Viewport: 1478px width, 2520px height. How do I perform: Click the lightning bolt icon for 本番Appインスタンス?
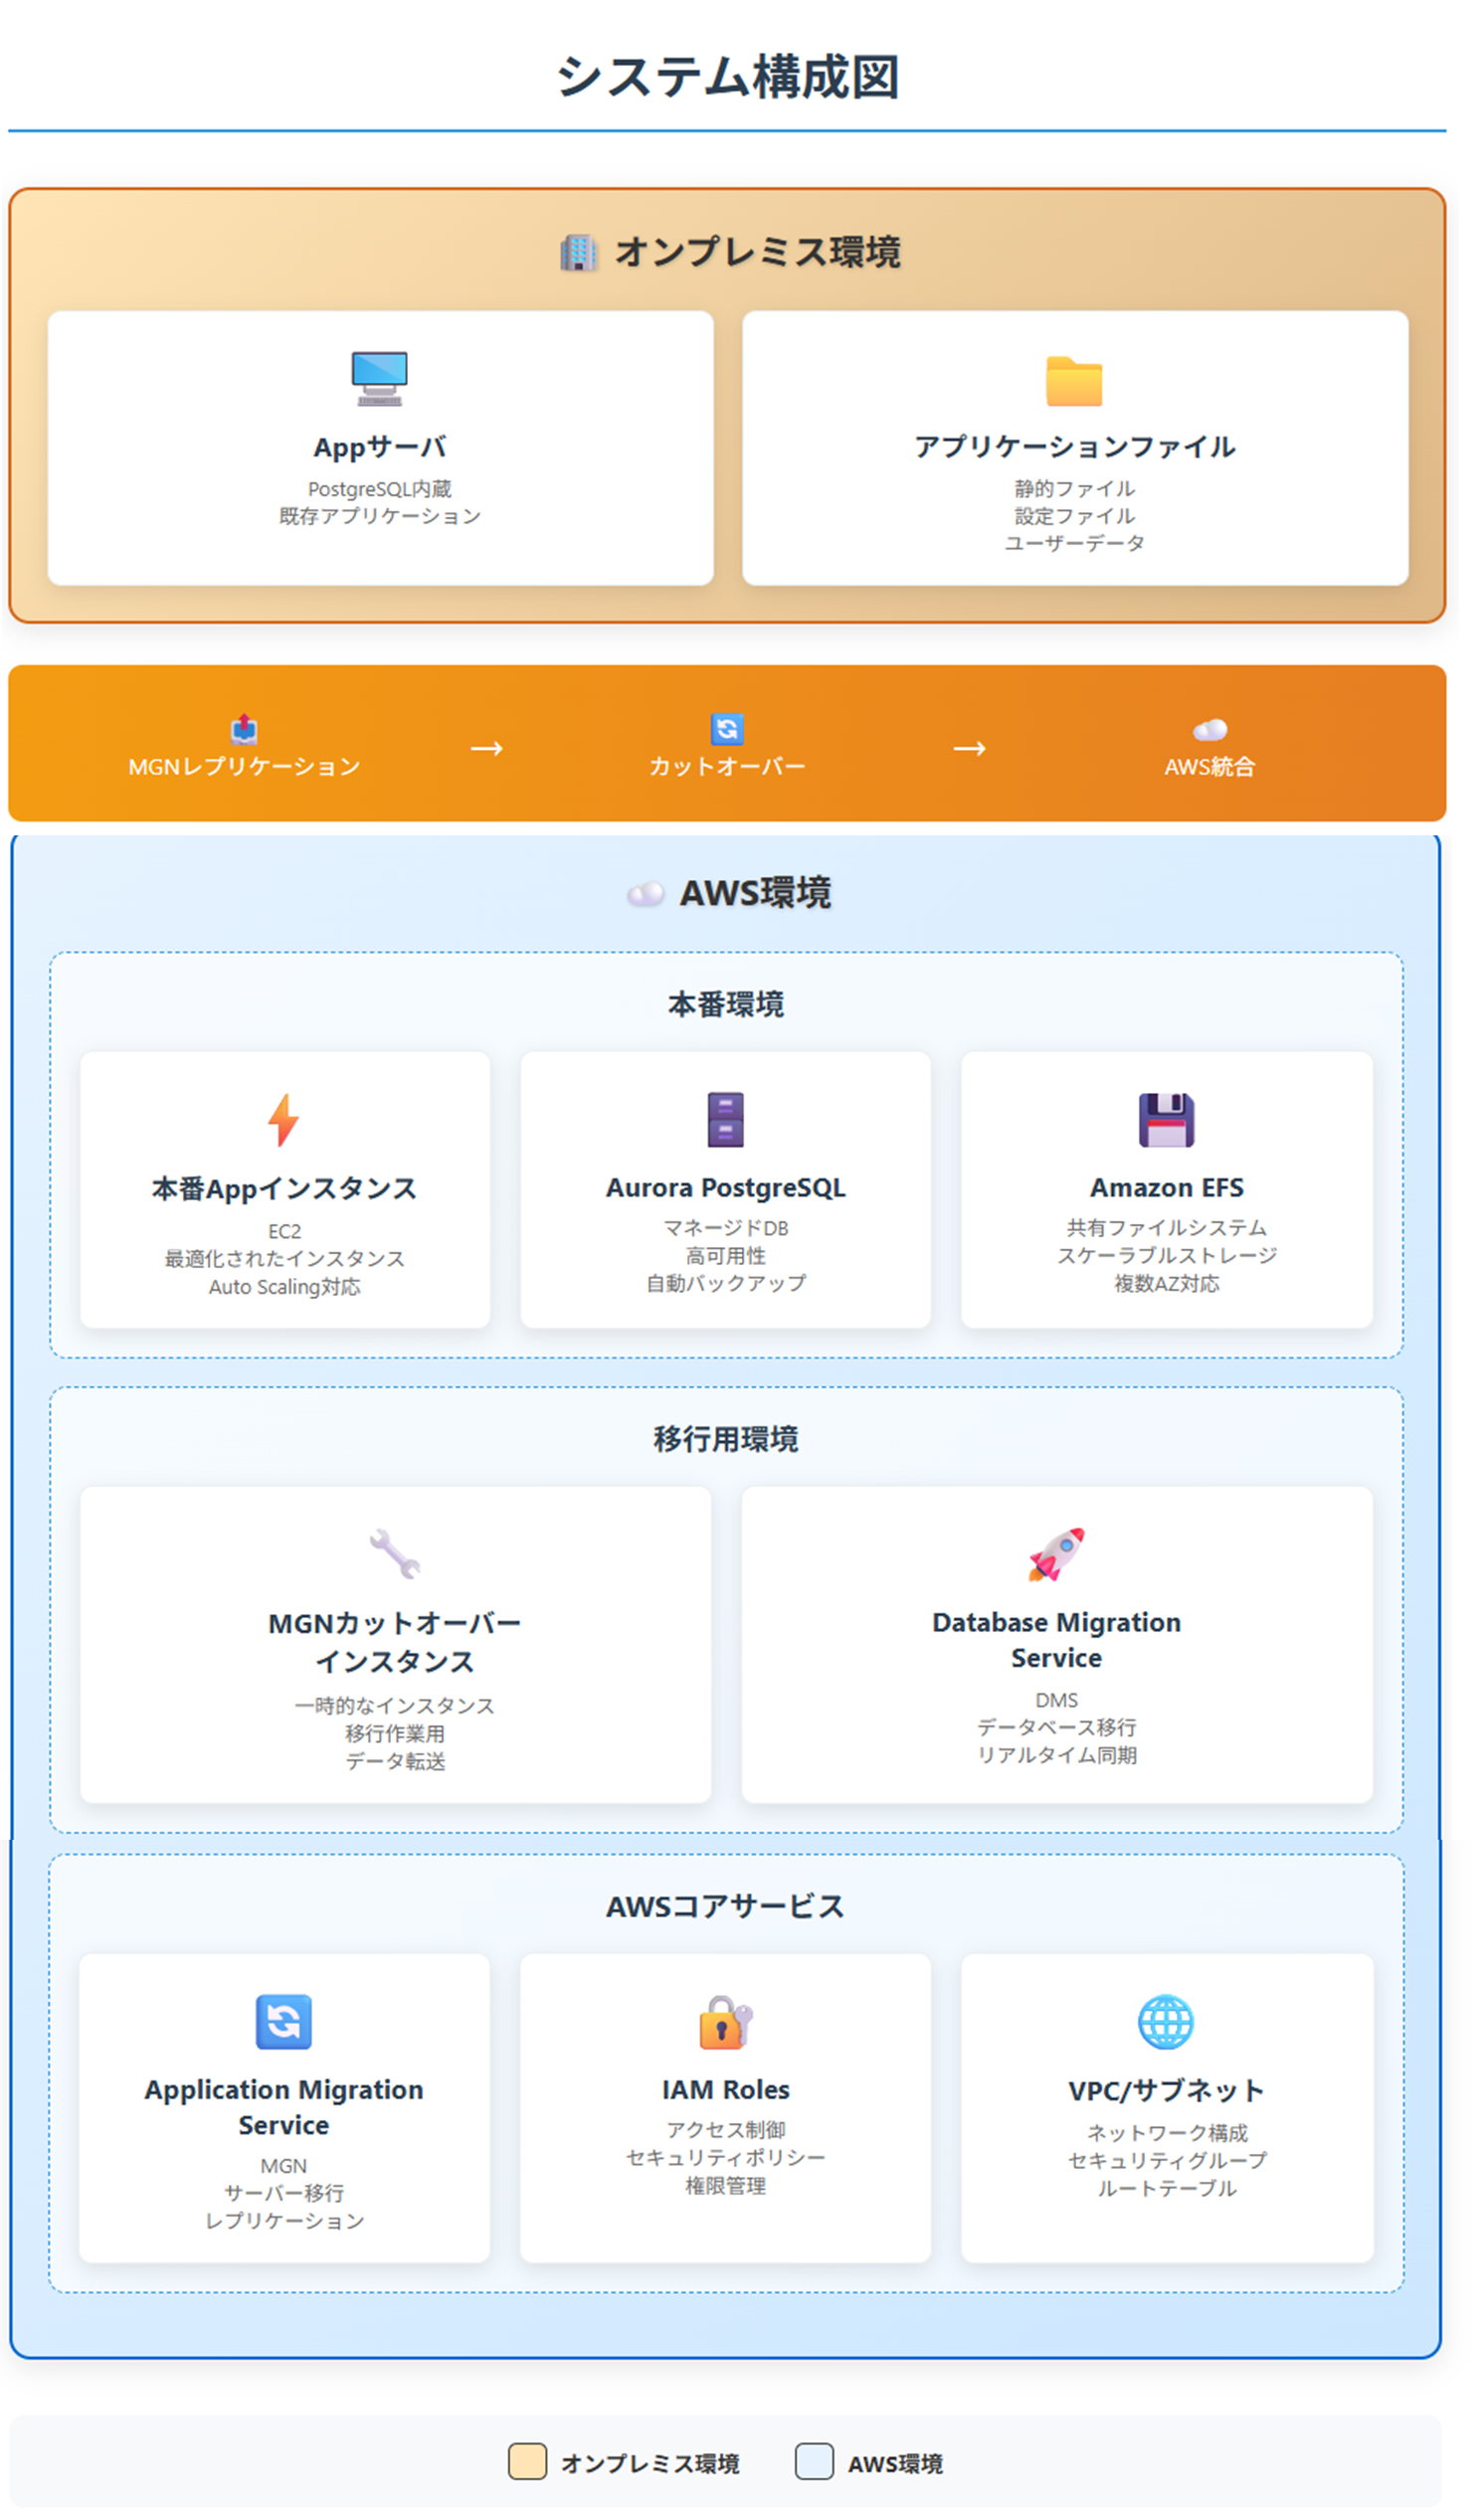tap(284, 1121)
